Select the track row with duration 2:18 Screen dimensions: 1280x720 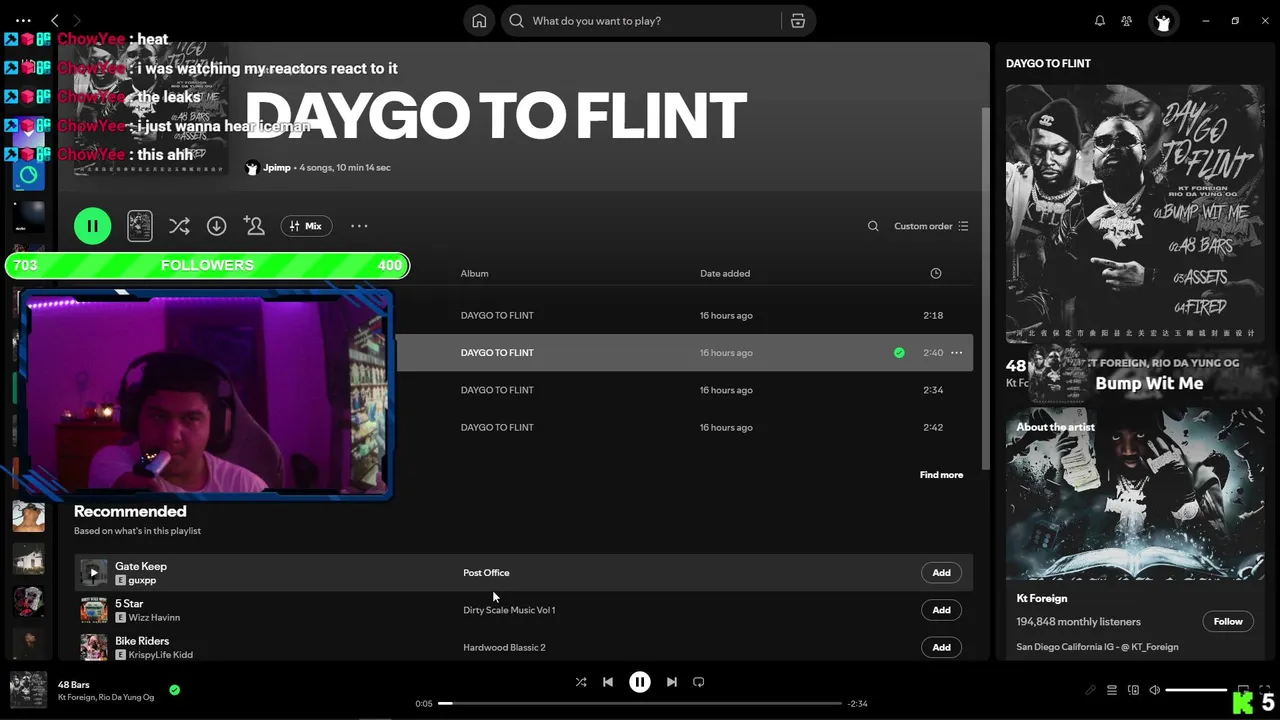685,315
